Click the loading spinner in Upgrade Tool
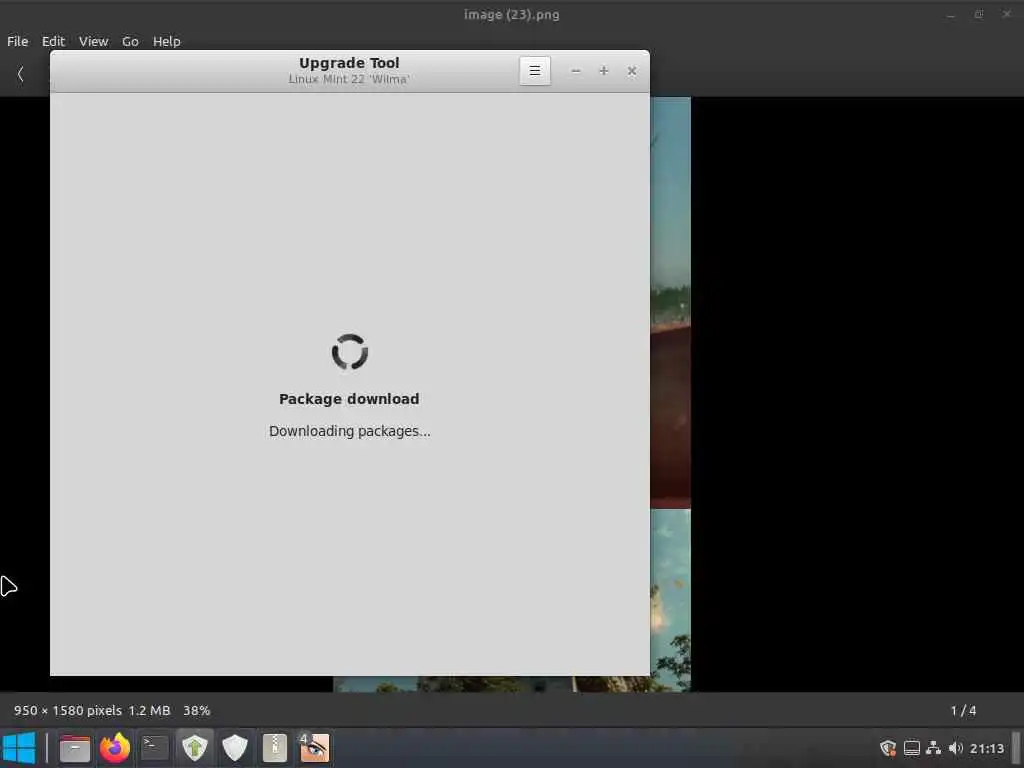This screenshot has height=768, width=1024. click(x=350, y=352)
